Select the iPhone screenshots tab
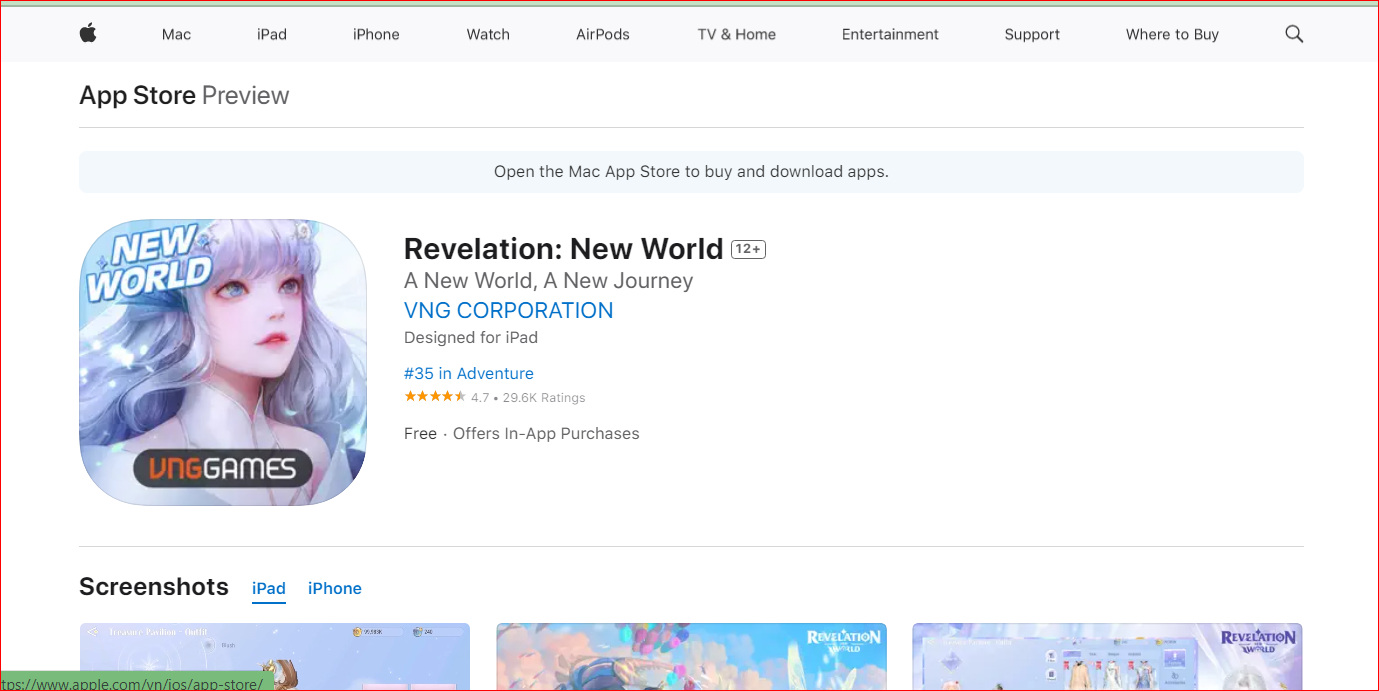The image size is (1379, 691). [x=335, y=588]
